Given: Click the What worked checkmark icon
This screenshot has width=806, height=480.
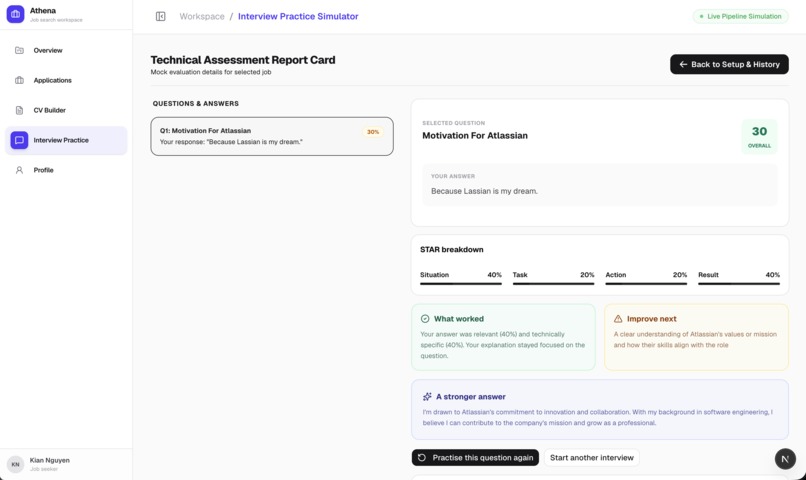Looking at the screenshot, I should [x=425, y=319].
